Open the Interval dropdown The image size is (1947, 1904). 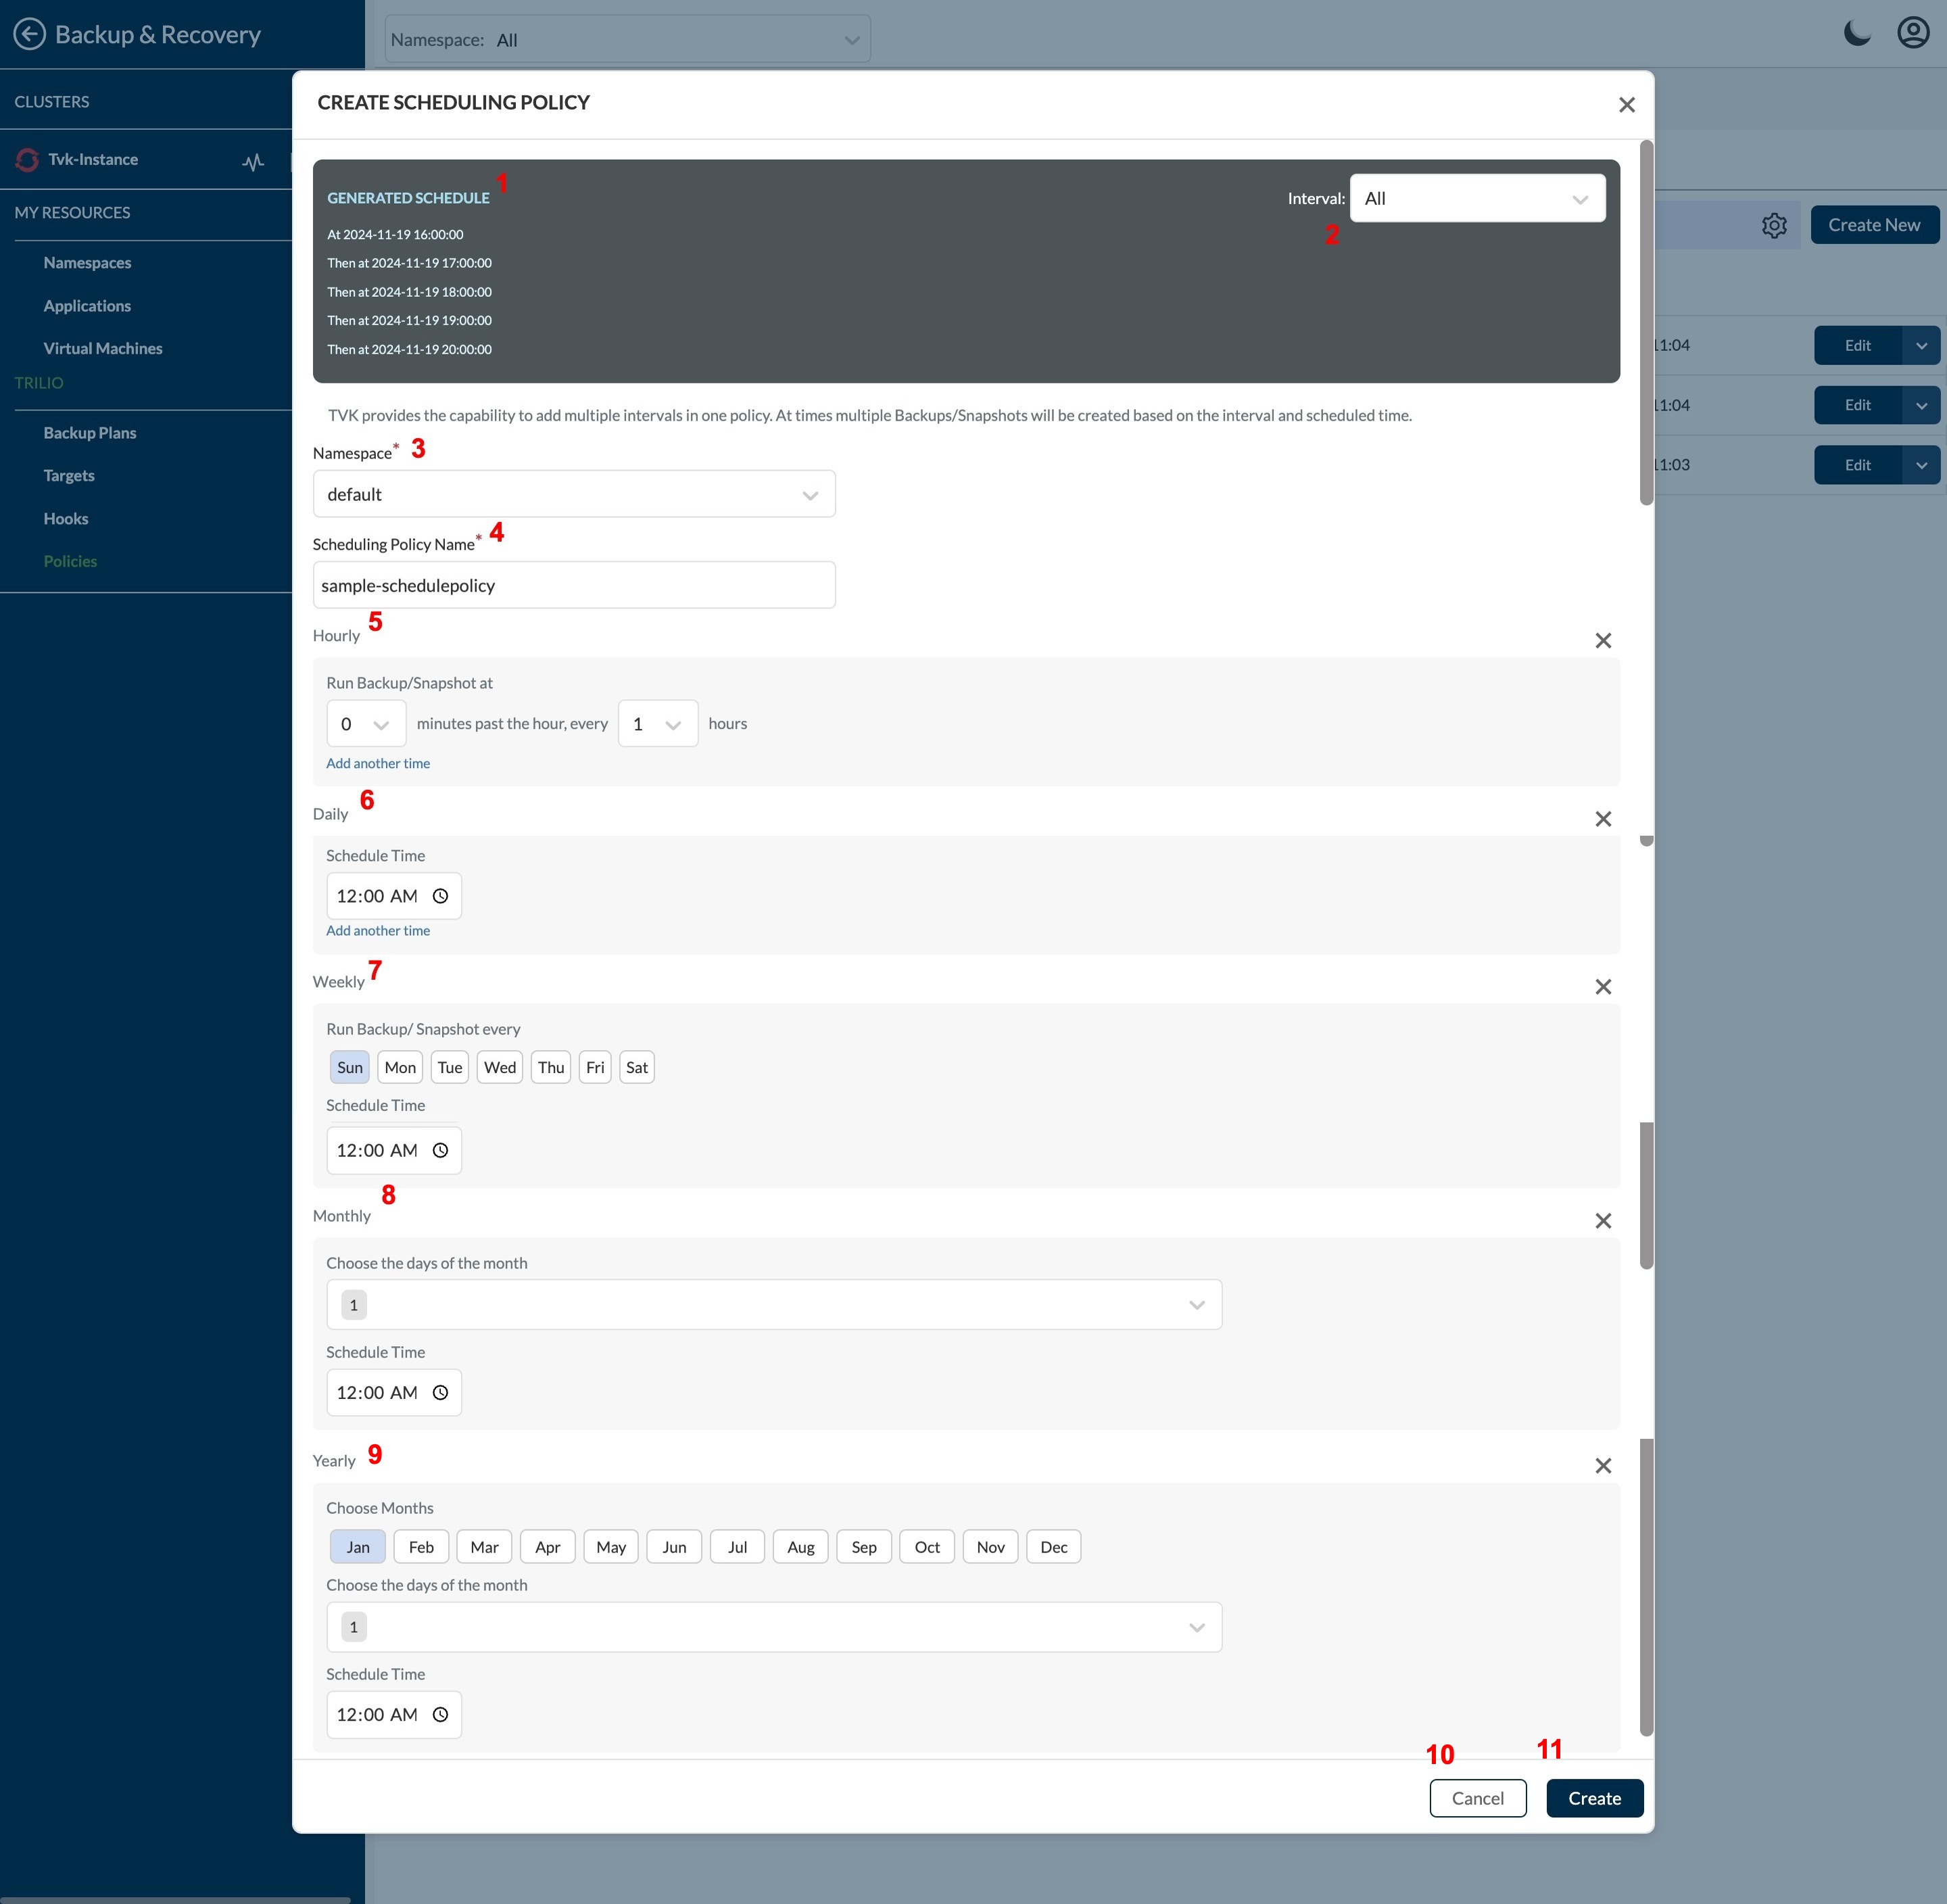coord(1477,198)
